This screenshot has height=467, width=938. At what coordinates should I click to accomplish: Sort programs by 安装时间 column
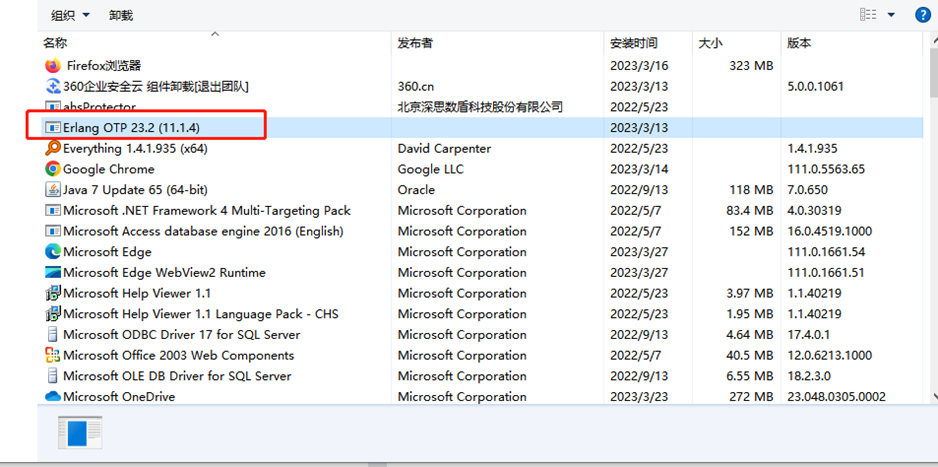634,43
